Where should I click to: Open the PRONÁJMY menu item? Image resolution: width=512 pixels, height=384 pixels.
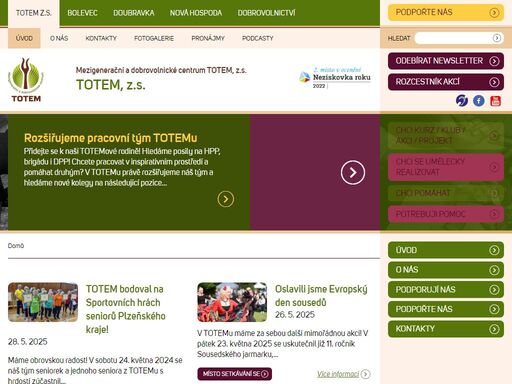pos(208,38)
